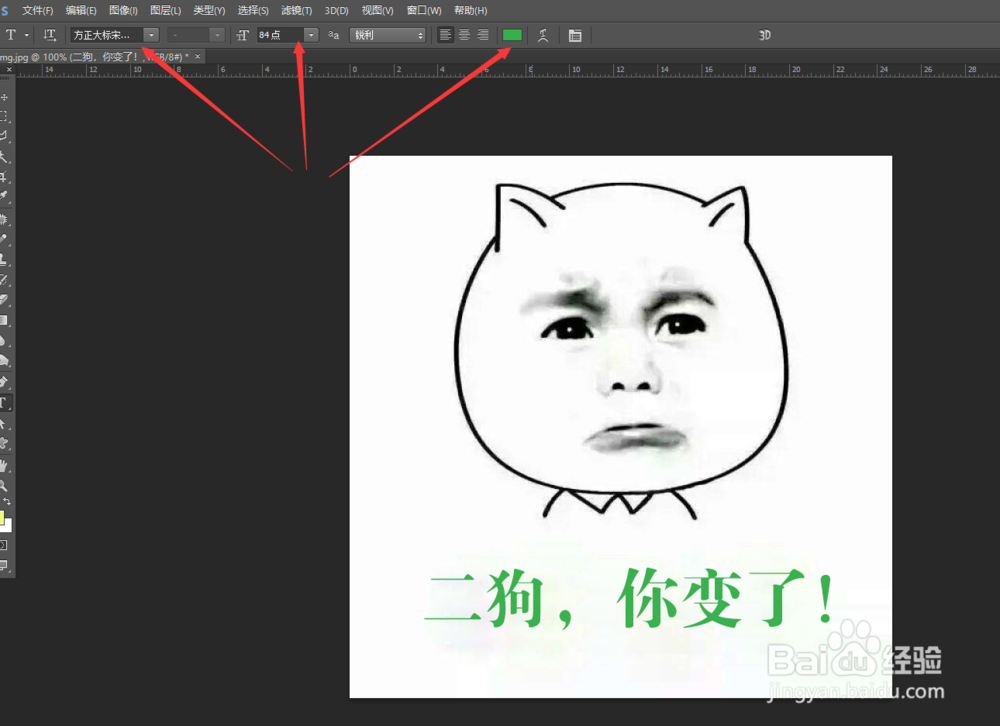This screenshot has height=726, width=1000.
Task: Select the Eyedropper tool
Action: click(4, 196)
